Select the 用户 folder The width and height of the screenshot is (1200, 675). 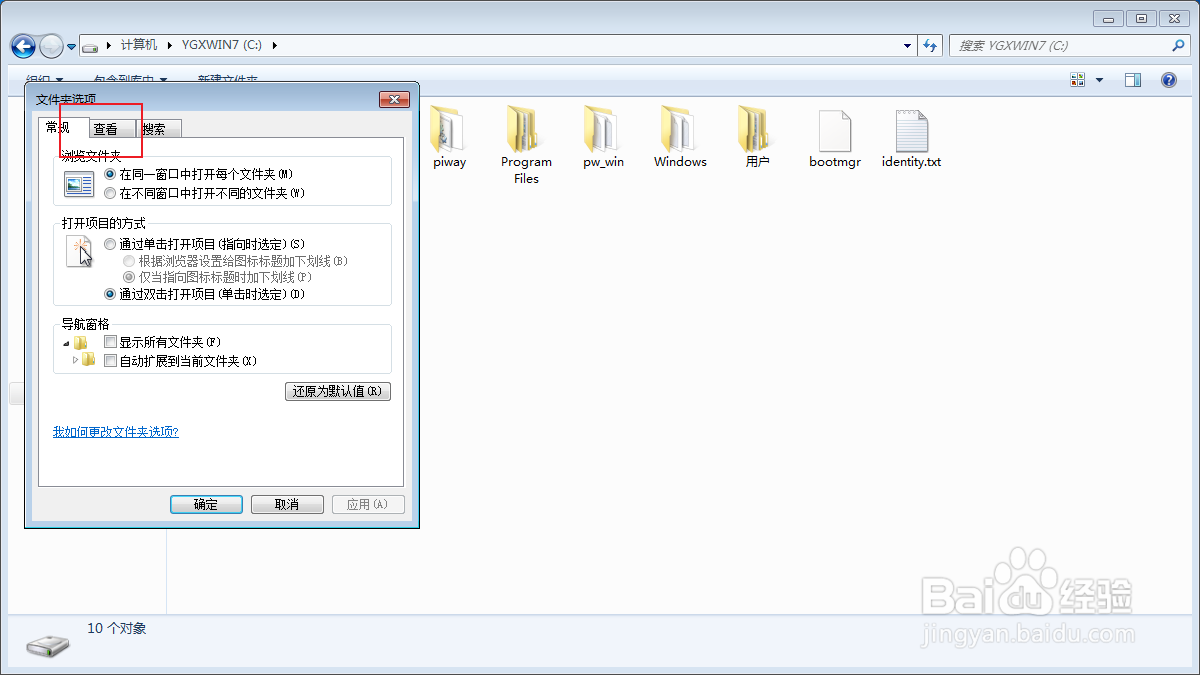coord(757,138)
